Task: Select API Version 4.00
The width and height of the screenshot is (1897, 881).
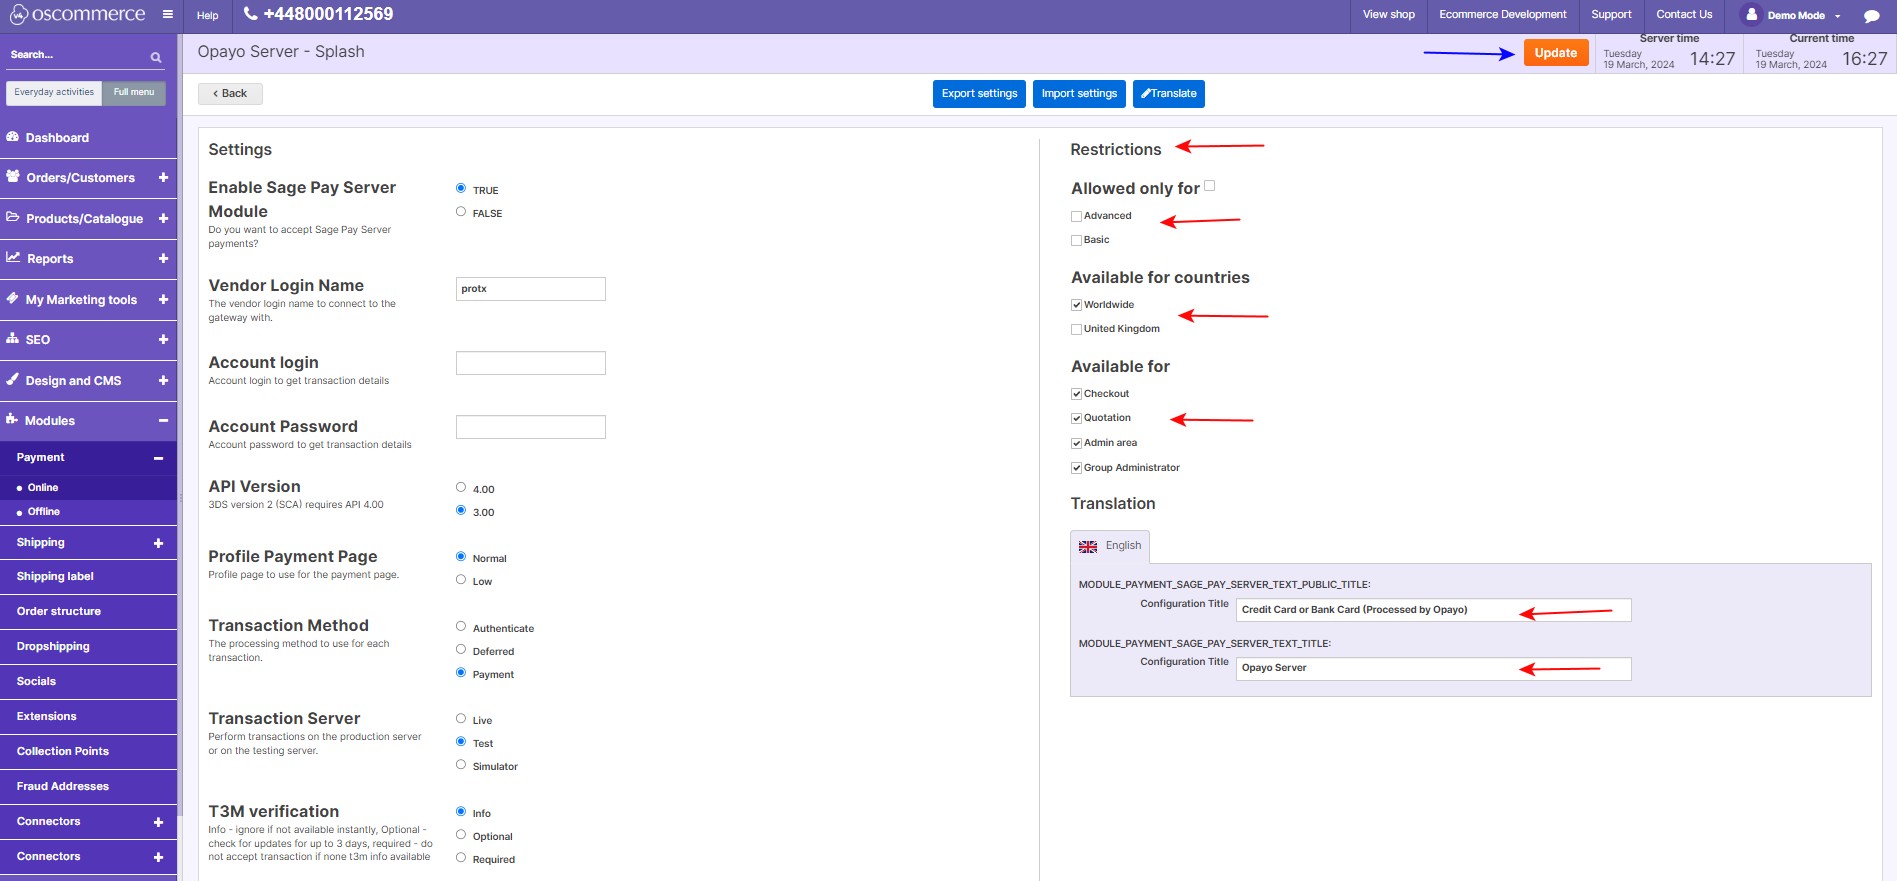Action: (461, 487)
